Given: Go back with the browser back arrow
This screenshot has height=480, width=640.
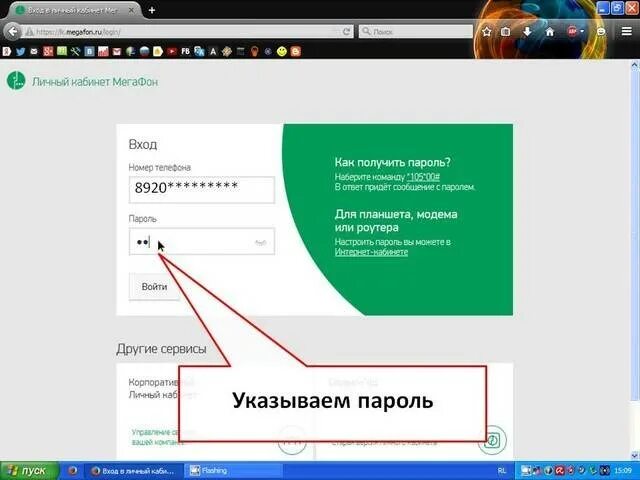Looking at the screenshot, I should 13,31.
